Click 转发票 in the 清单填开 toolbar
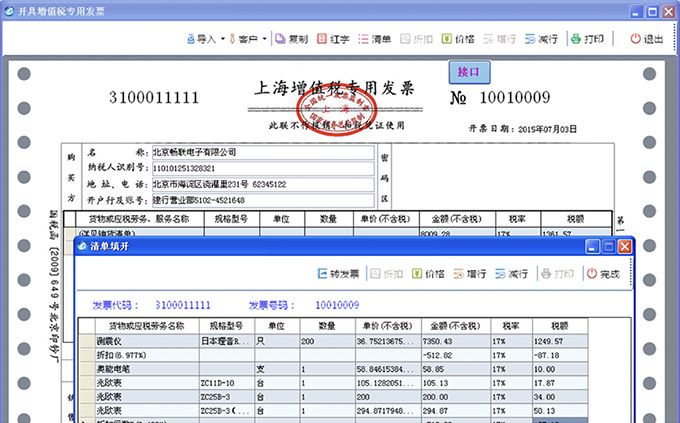The width and height of the screenshot is (680, 423). coord(339,274)
